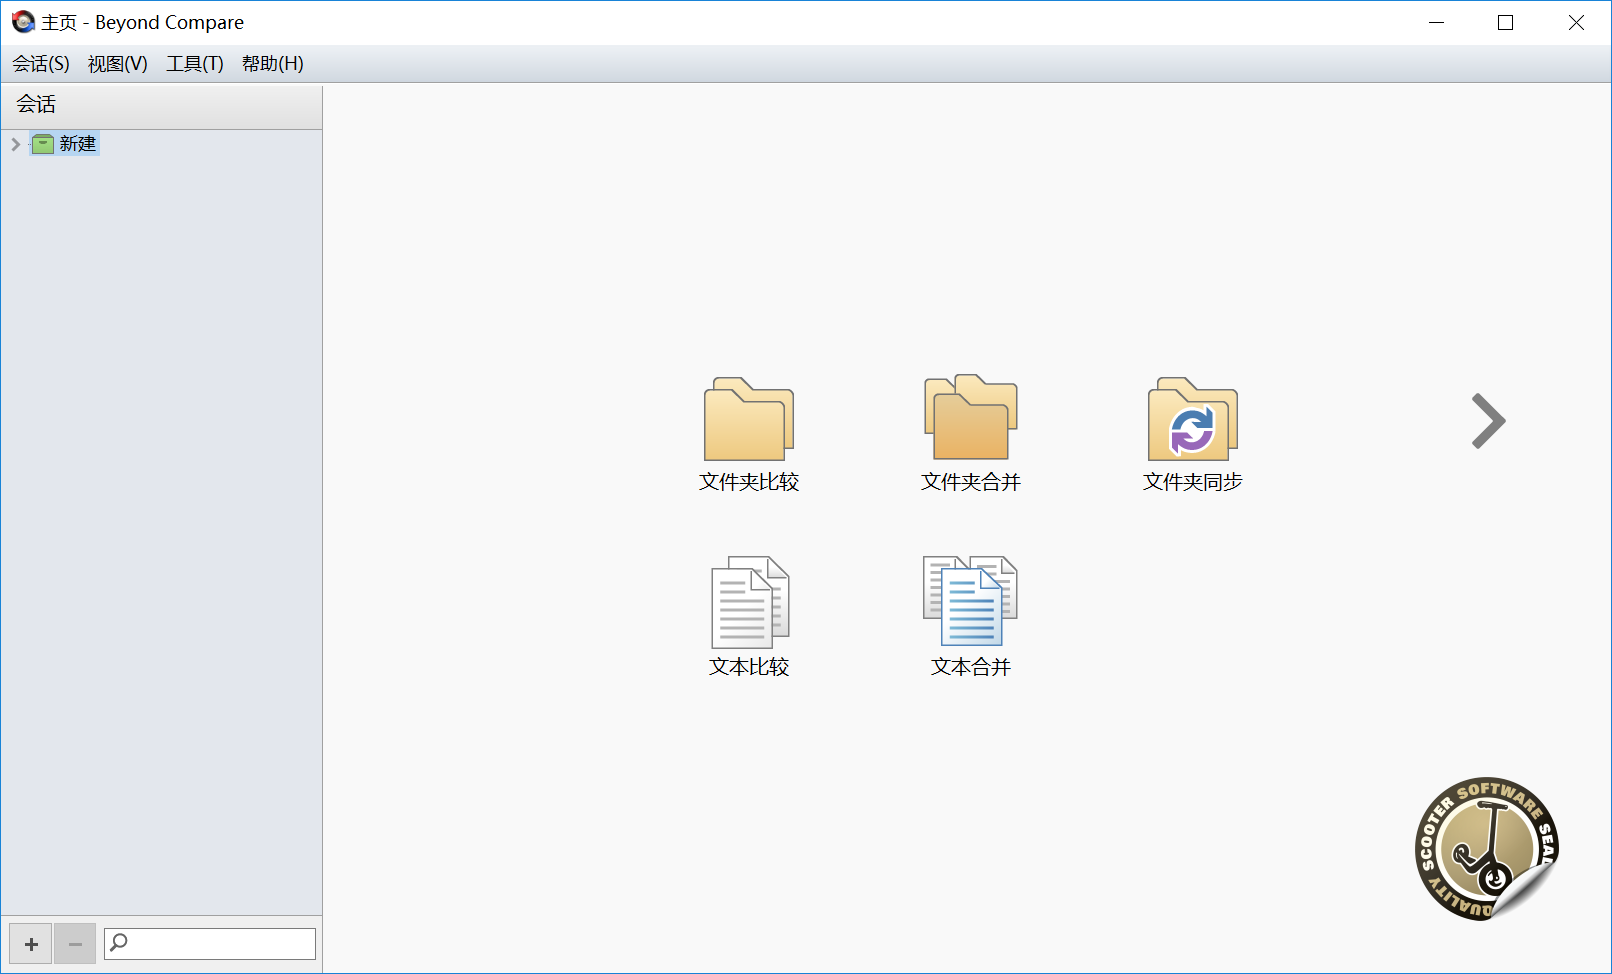The image size is (1612, 974).
Task: Add a new session with plus button
Action: (31, 943)
